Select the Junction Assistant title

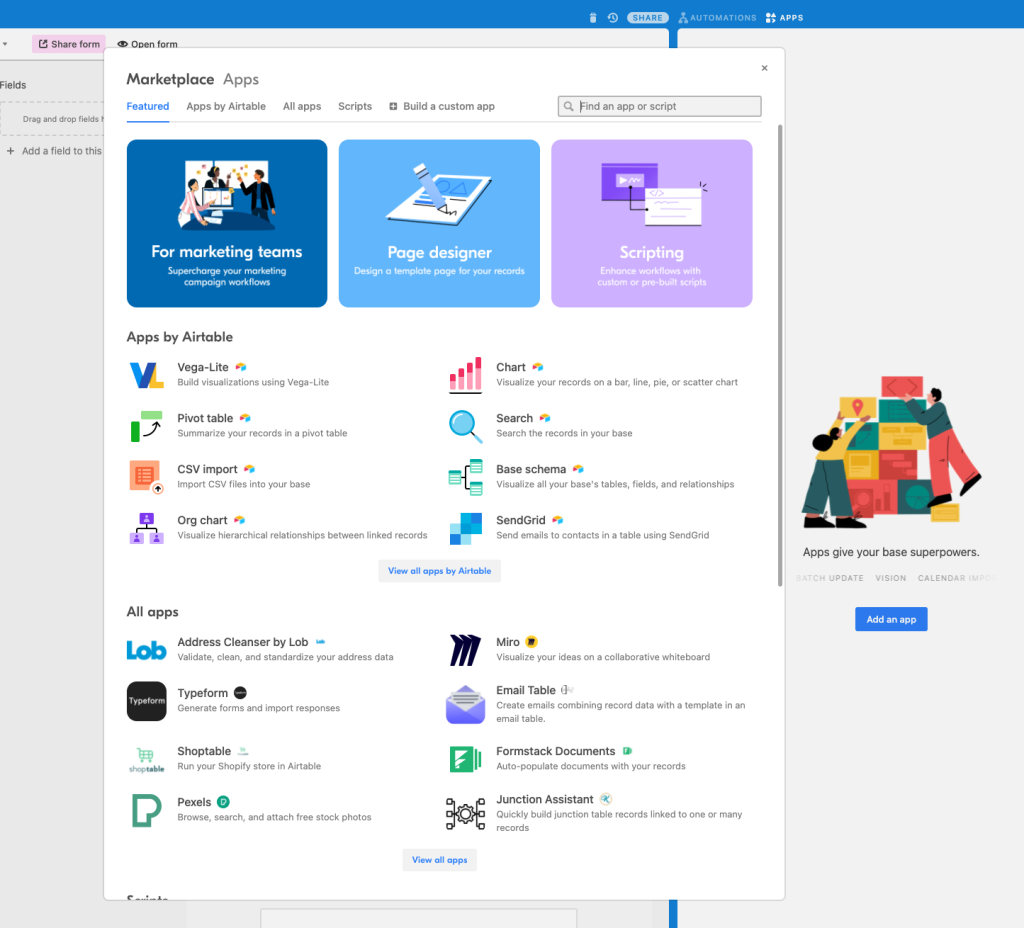point(545,799)
